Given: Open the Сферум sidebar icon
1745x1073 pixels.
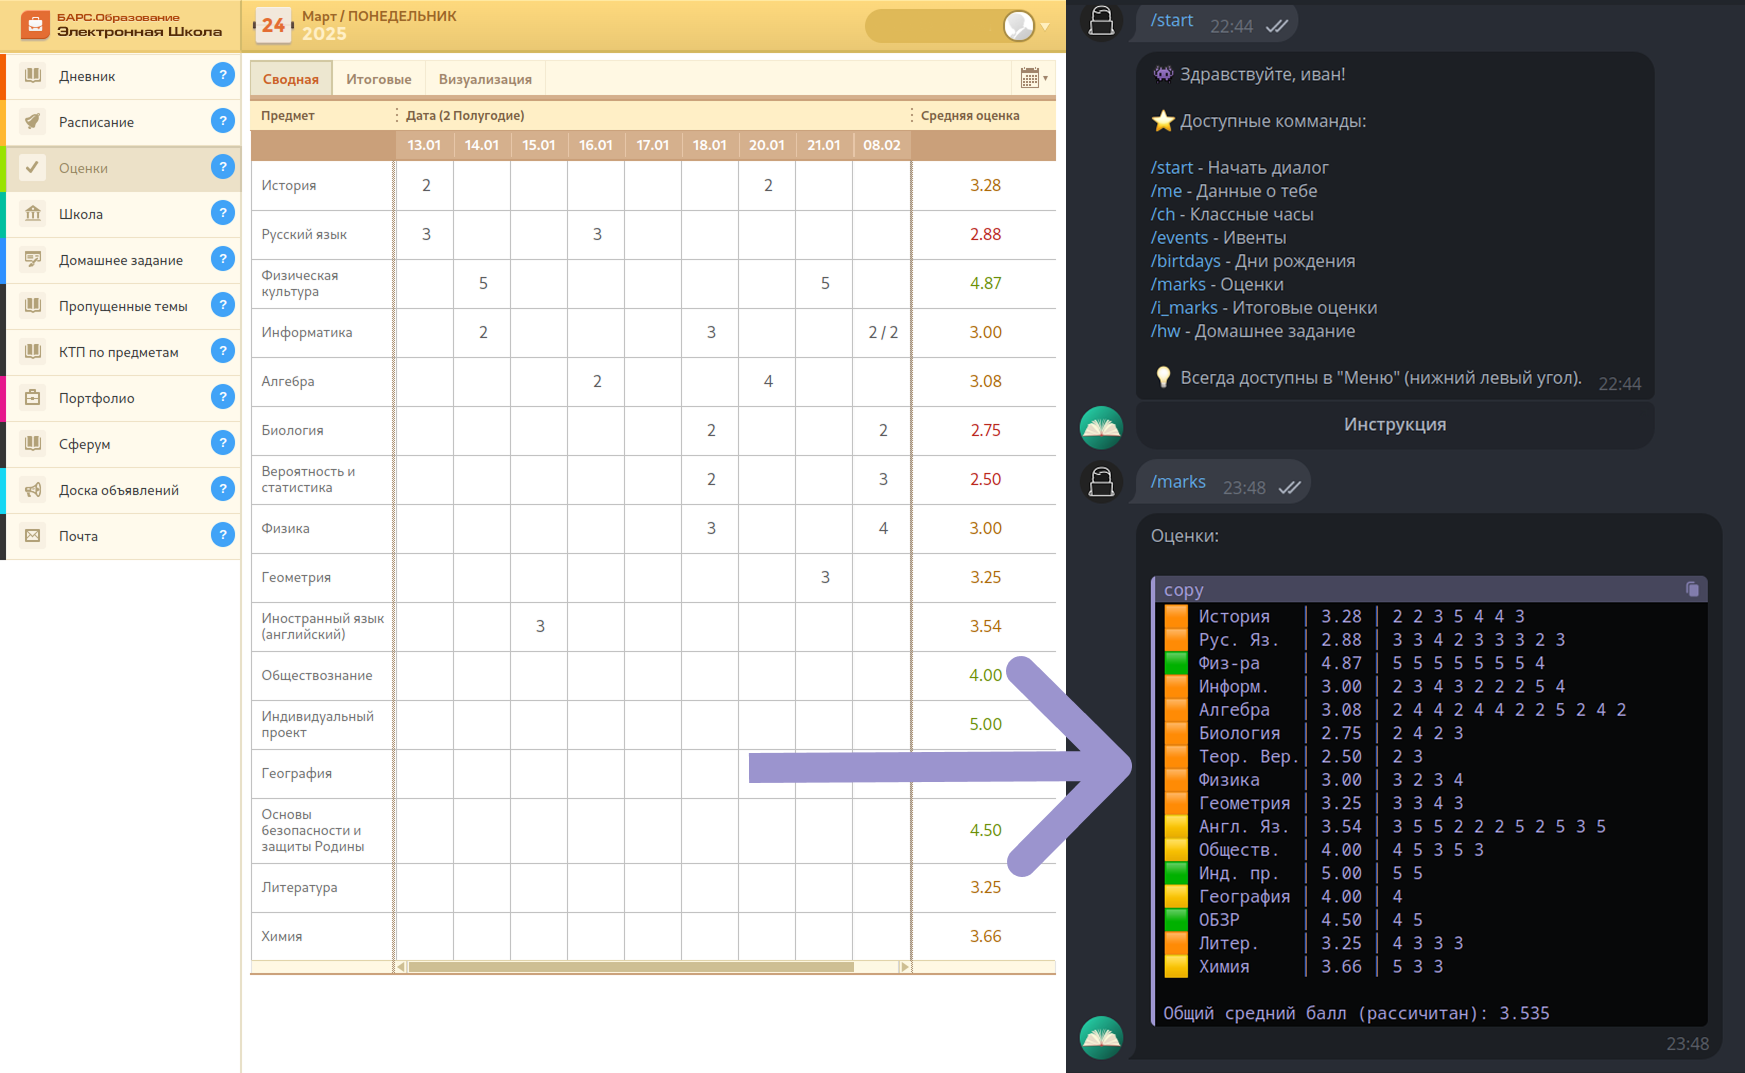Looking at the screenshot, I should pyautogui.click(x=33, y=444).
